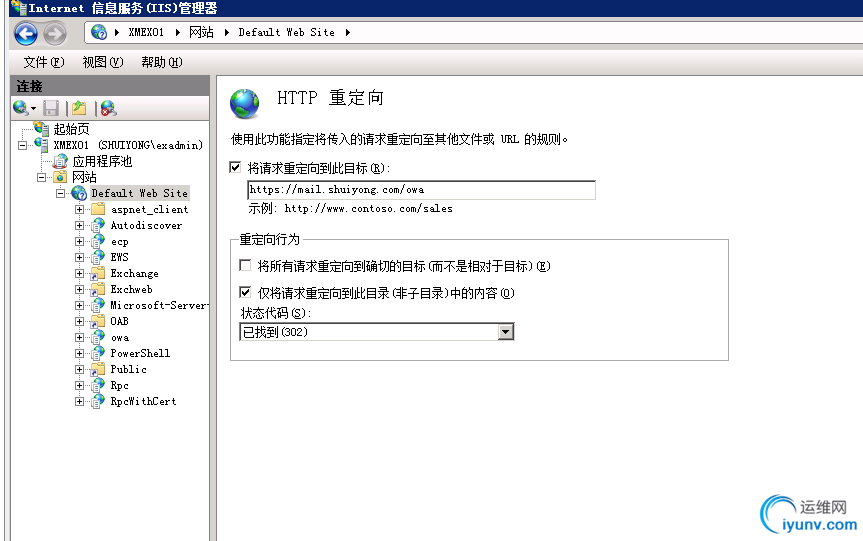Screen dimensions: 863x541
Task: Open the connect-to-server globe icon in Connections toolbar
Action: 21,108
